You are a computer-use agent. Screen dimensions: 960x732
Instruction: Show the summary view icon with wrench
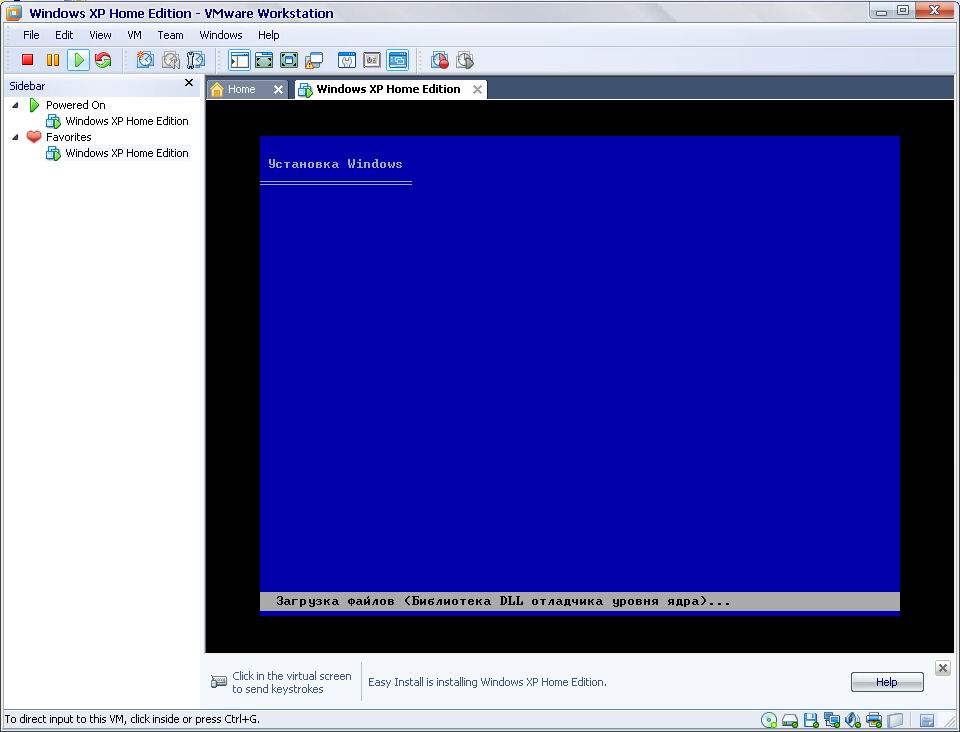[347, 60]
